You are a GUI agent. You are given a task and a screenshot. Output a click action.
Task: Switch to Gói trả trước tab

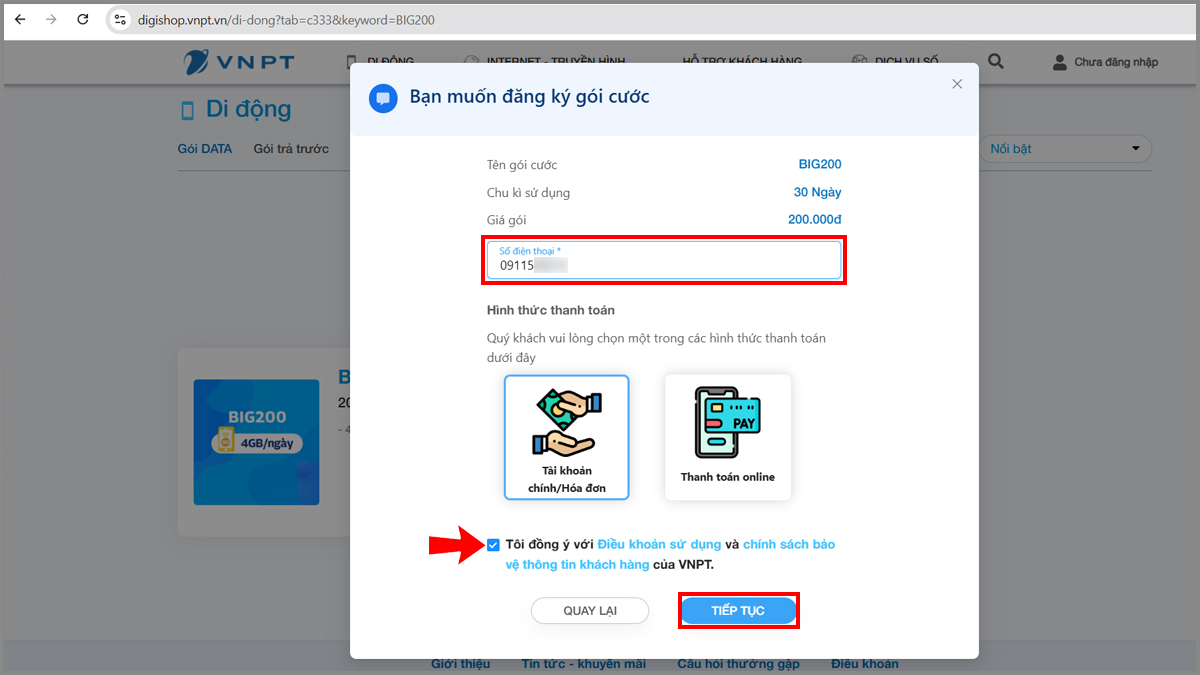(291, 149)
